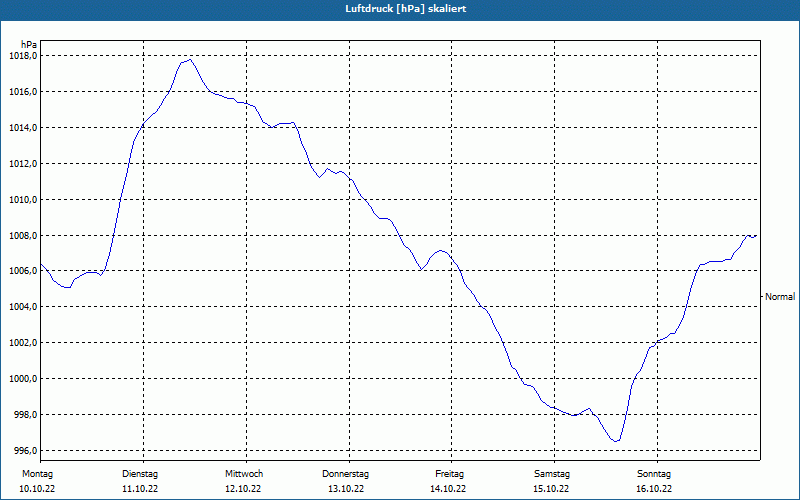The height and width of the screenshot is (500, 800).
Task: Click the 'Freitag' day label
Action: [x=449, y=474]
